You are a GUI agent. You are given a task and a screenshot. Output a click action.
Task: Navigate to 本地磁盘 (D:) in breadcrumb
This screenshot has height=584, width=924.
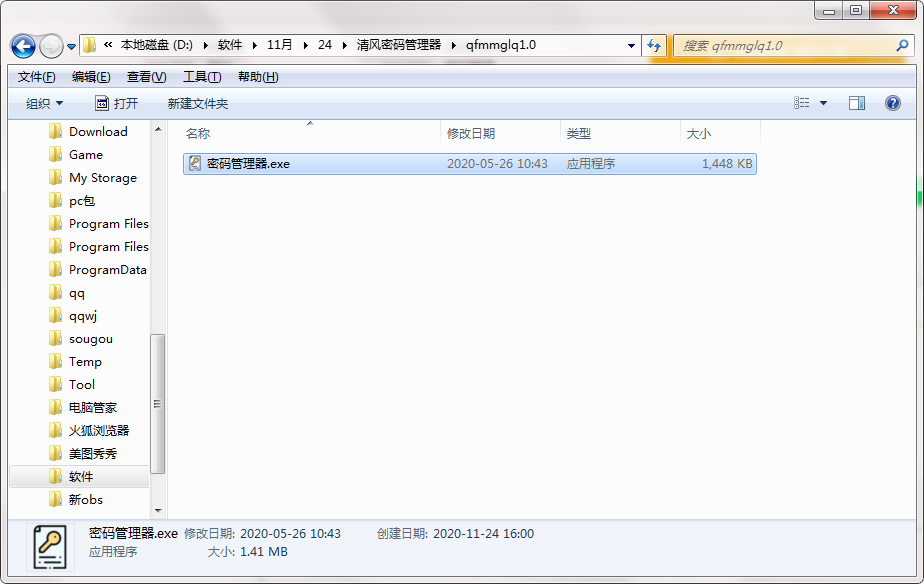tap(156, 45)
